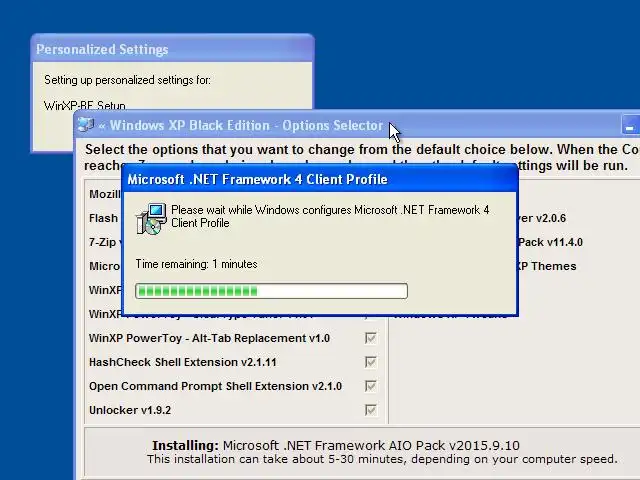
Task: Click the "5-30 minutes" installation note text
Action: click(x=382, y=459)
